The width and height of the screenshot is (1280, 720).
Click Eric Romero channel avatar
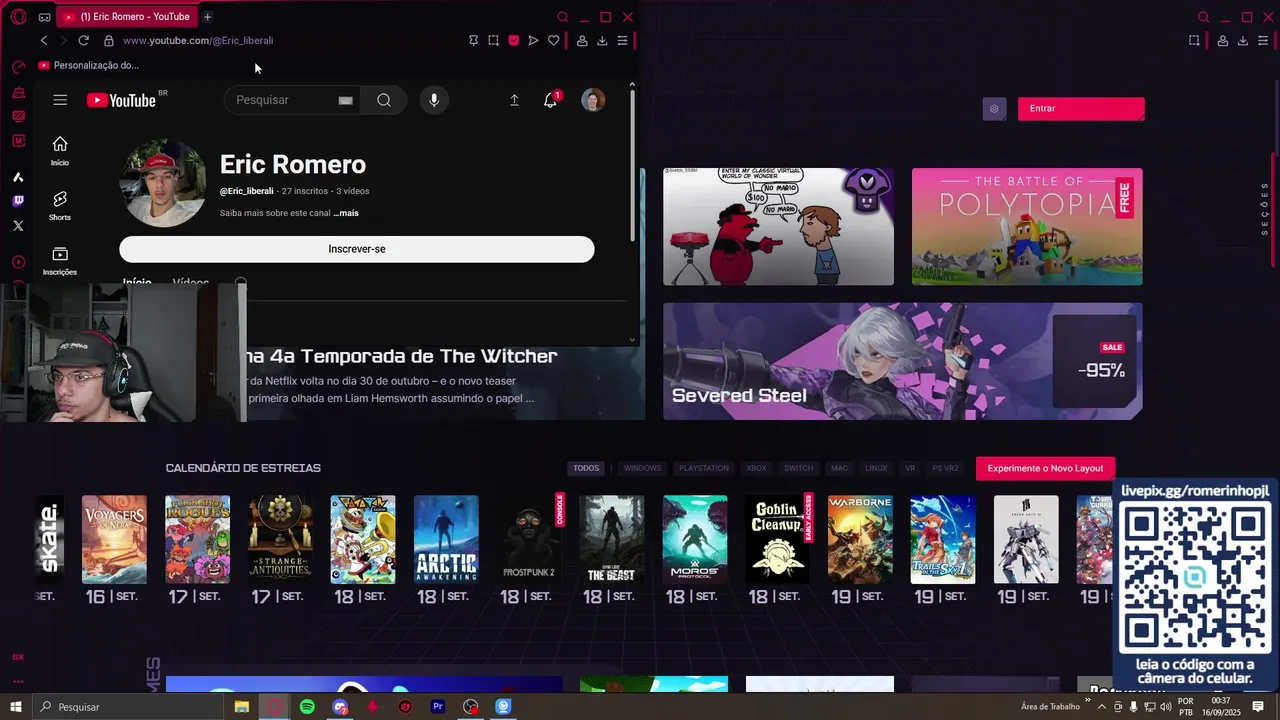[163, 183]
